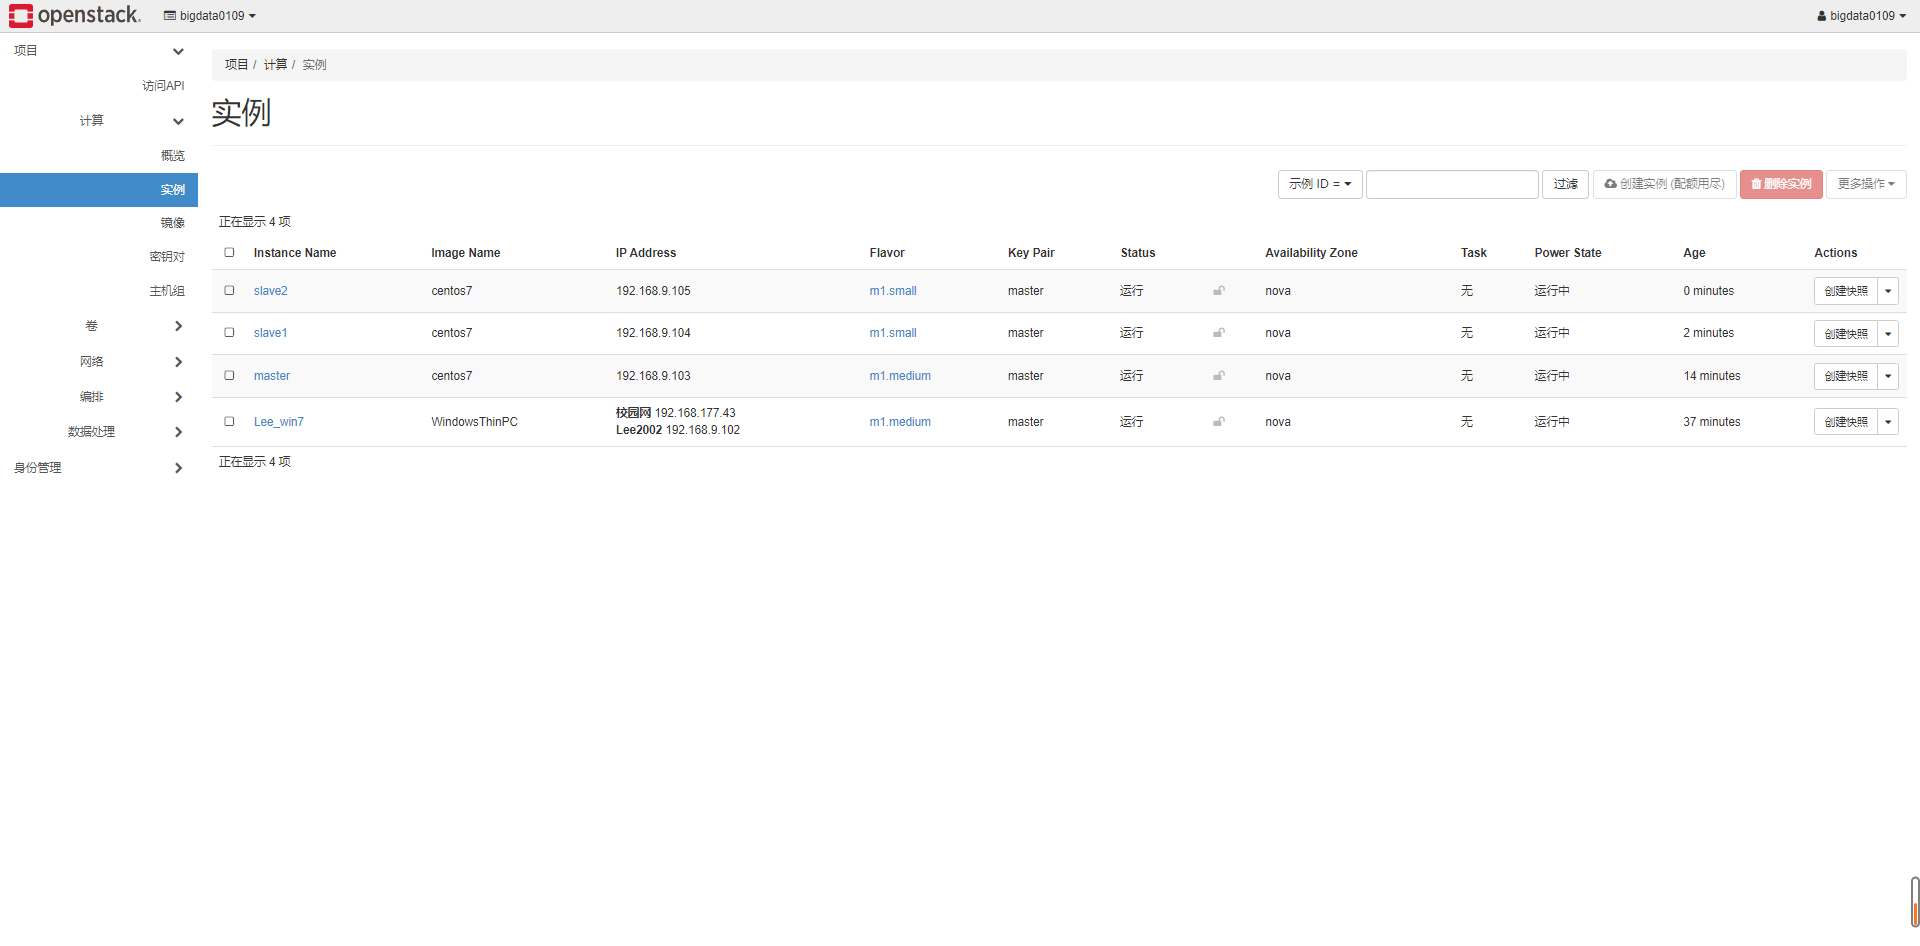The width and height of the screenshot is (1920, 946).
Task: Open the Lee_win7 instance link
Action: [x=279, y=422]
